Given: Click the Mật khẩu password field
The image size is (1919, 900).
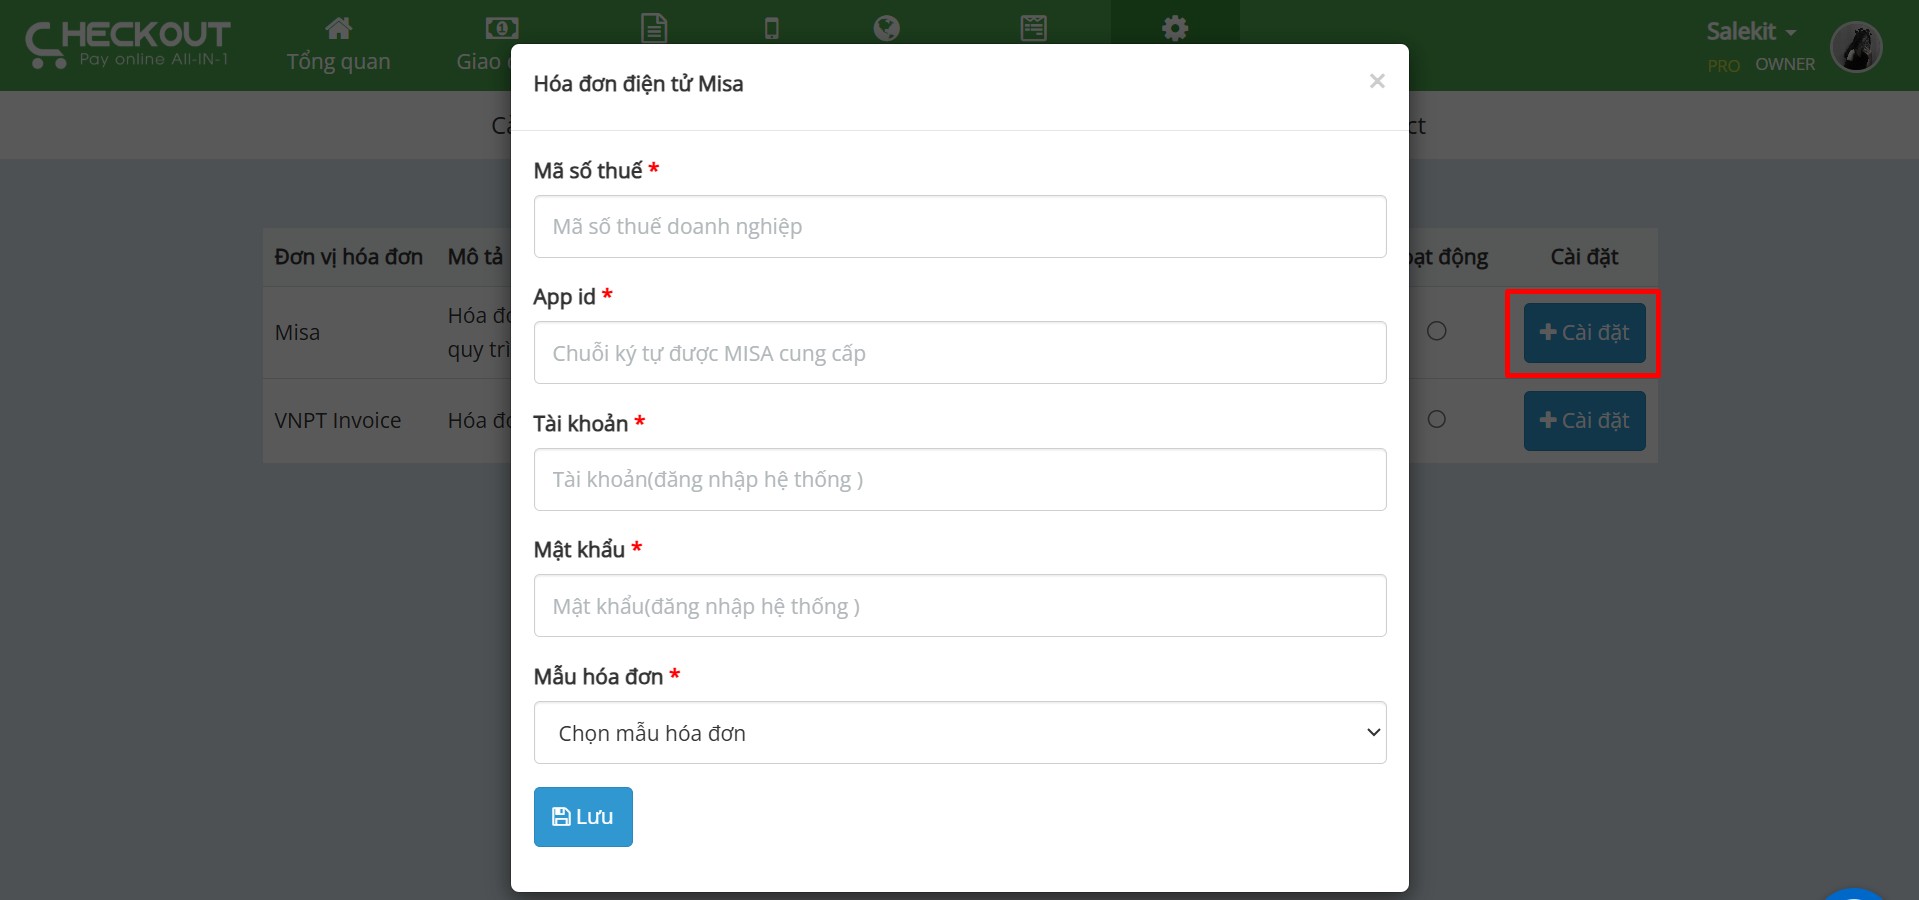Looking at the screenshot, I should point(960,606).
